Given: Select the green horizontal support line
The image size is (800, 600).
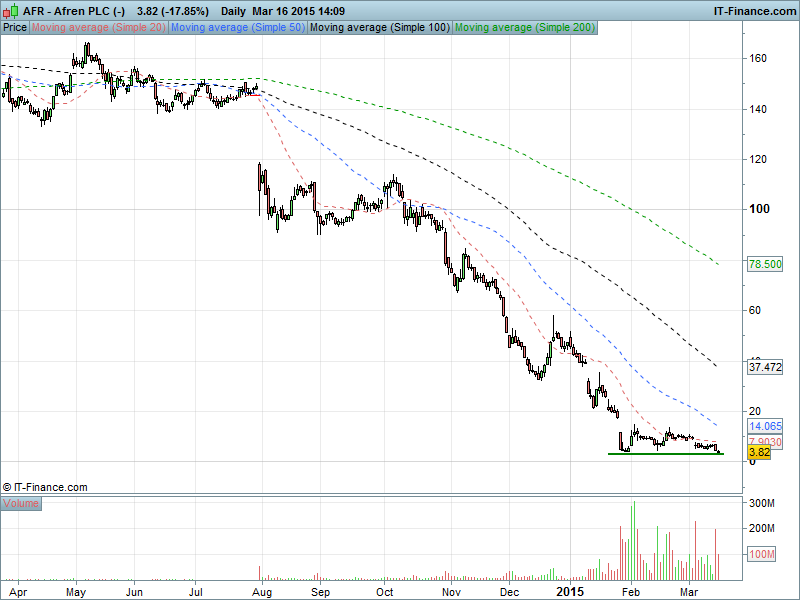Looking at the screenshot, I should tap(665, 454).
